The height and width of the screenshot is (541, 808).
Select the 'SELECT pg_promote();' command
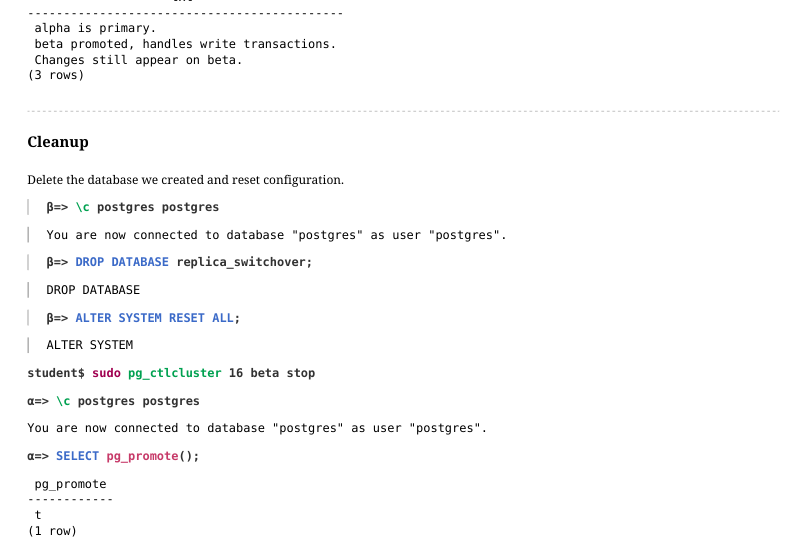click(113, 456)
